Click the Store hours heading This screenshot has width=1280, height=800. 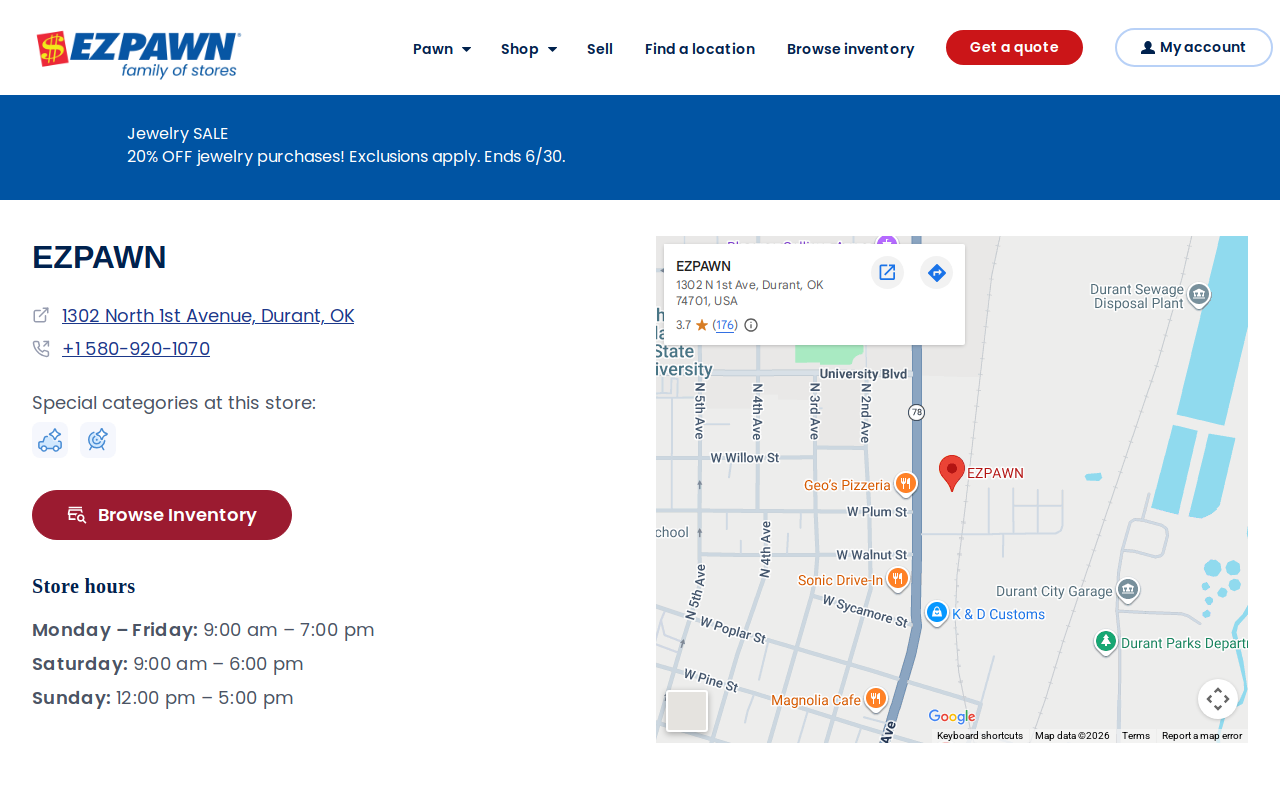(x=84, y=586)
